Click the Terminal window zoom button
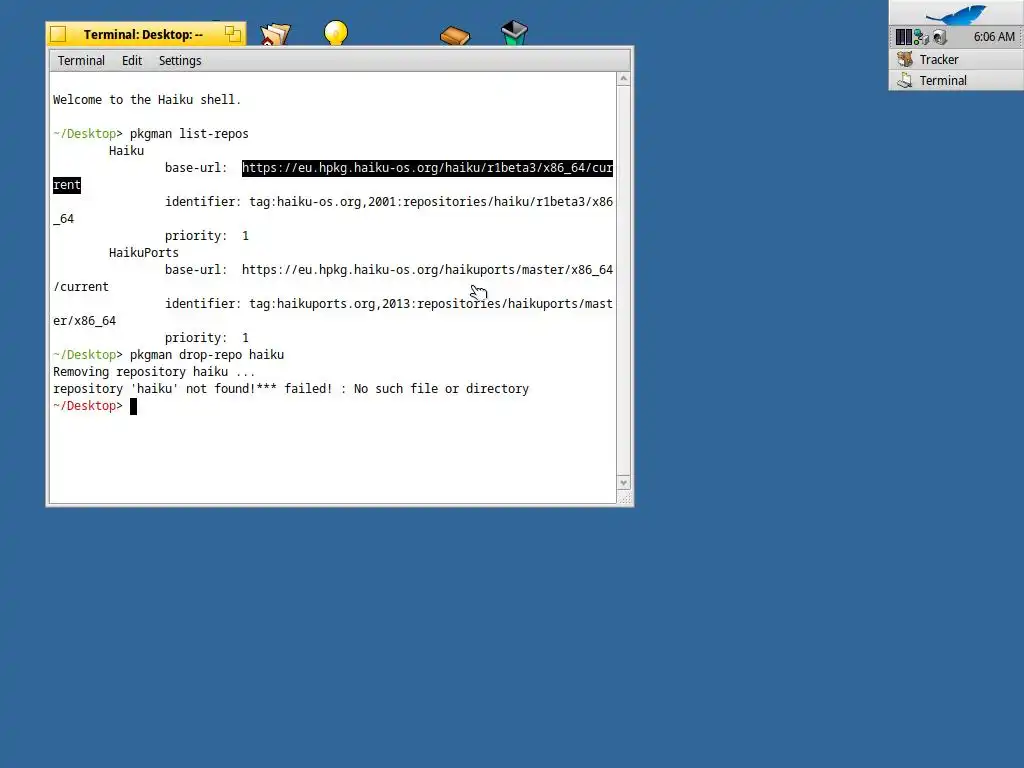Viewport: 1024px width, 768px height. tap(232, 34)
